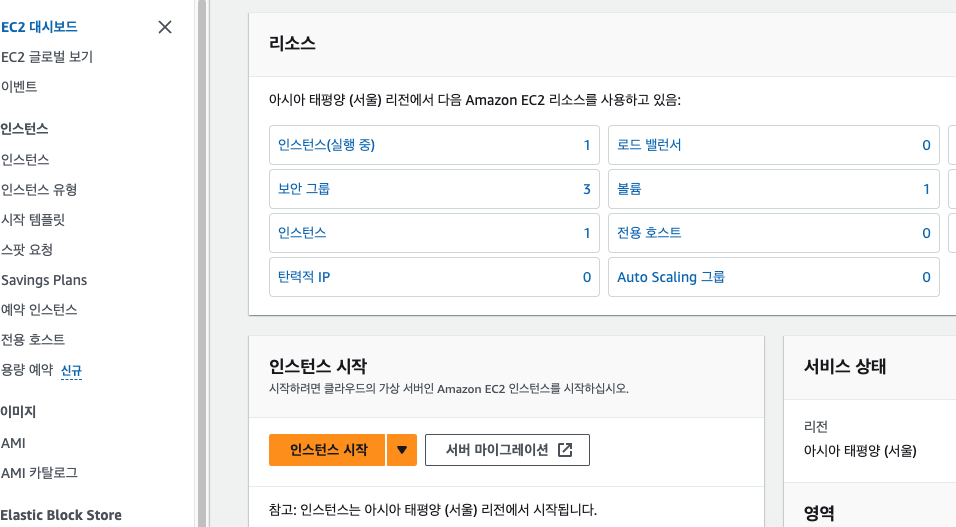The width and height of the screenshot is (956, 527).
Task: Open 로드 밸런서 resource card
Action: (774, 145)
